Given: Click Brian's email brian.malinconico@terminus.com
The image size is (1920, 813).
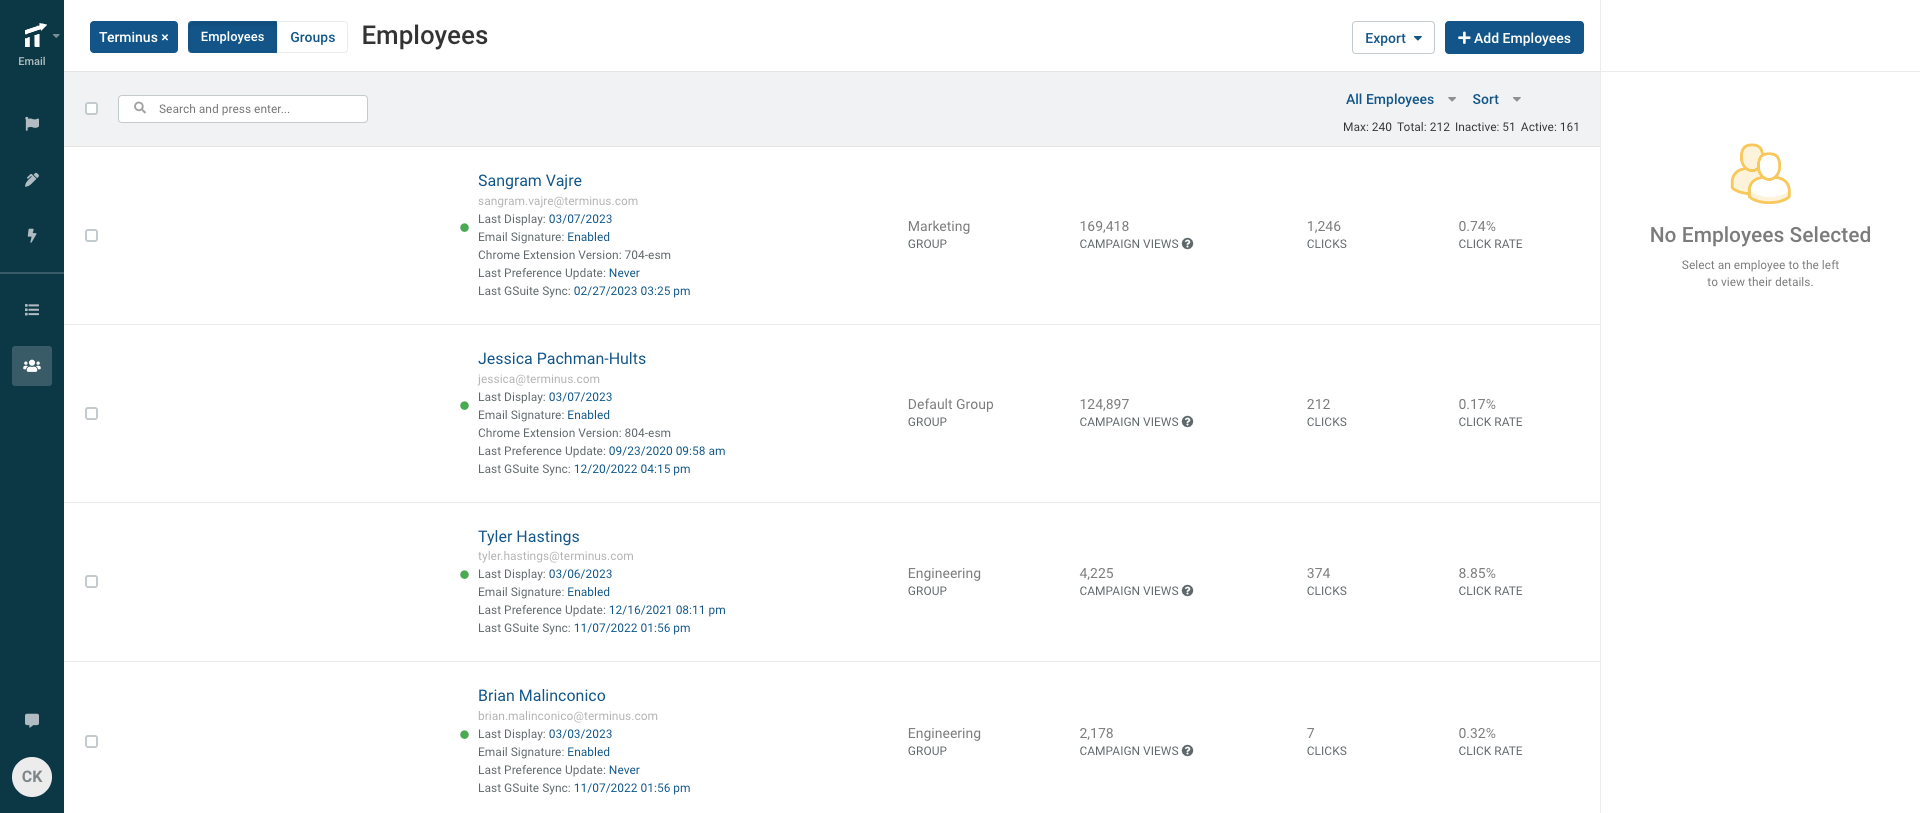Looking at the screenshot, I should (x=568, y=716).
